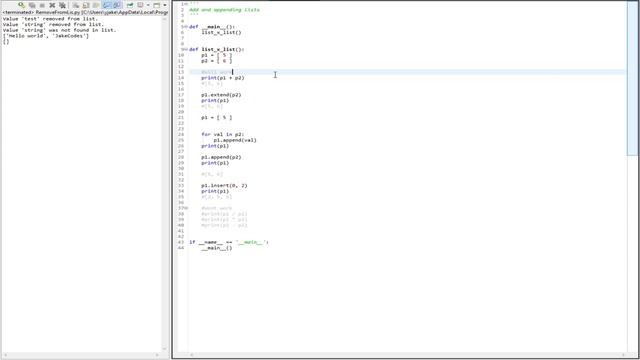Click the green Pin Console icon
640x360 pixels.
129,5
